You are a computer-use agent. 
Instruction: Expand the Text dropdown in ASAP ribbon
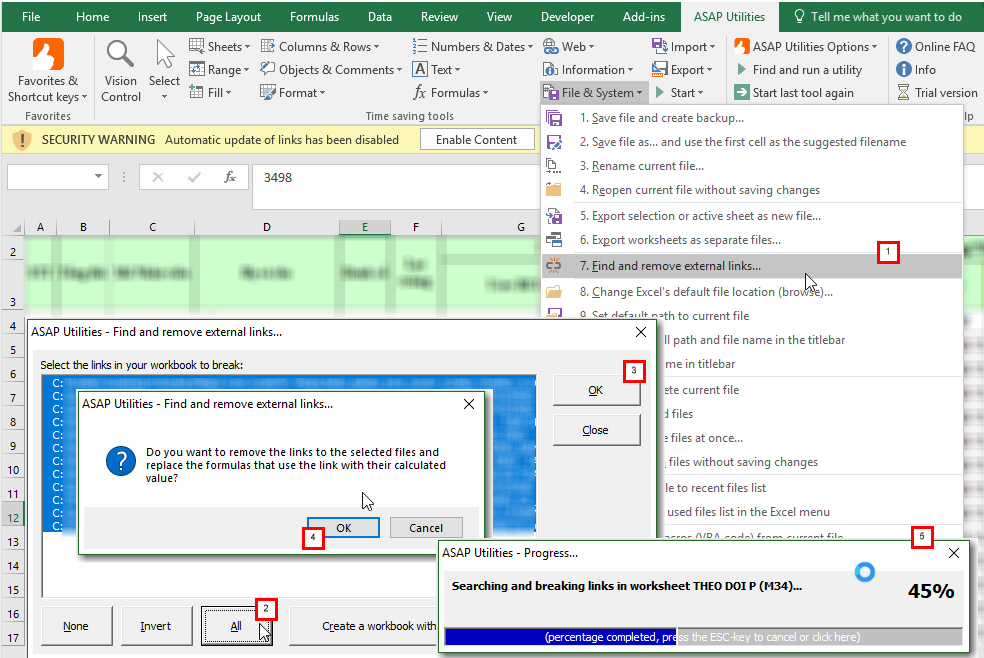coord(436,70)
